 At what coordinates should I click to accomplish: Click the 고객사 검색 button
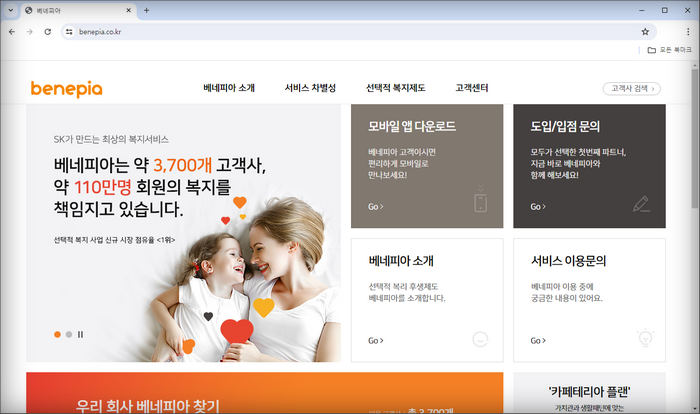click(632, 88)
